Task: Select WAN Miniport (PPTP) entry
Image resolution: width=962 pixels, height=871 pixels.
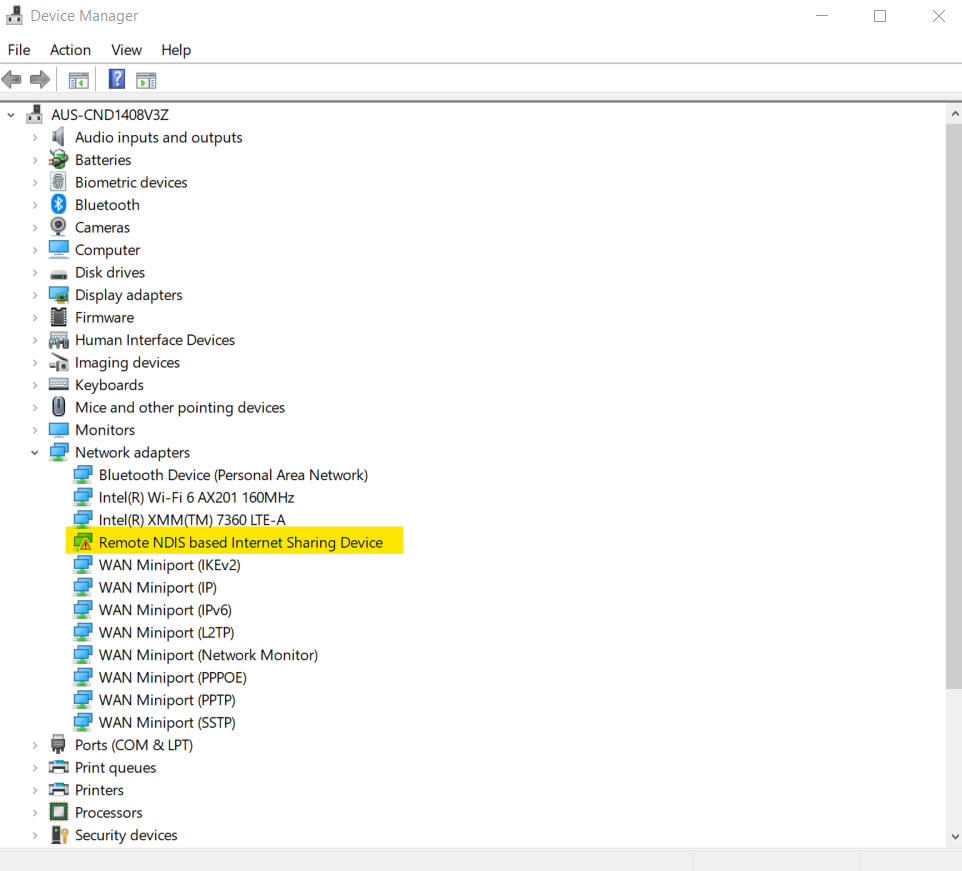Action: (167, 700)
